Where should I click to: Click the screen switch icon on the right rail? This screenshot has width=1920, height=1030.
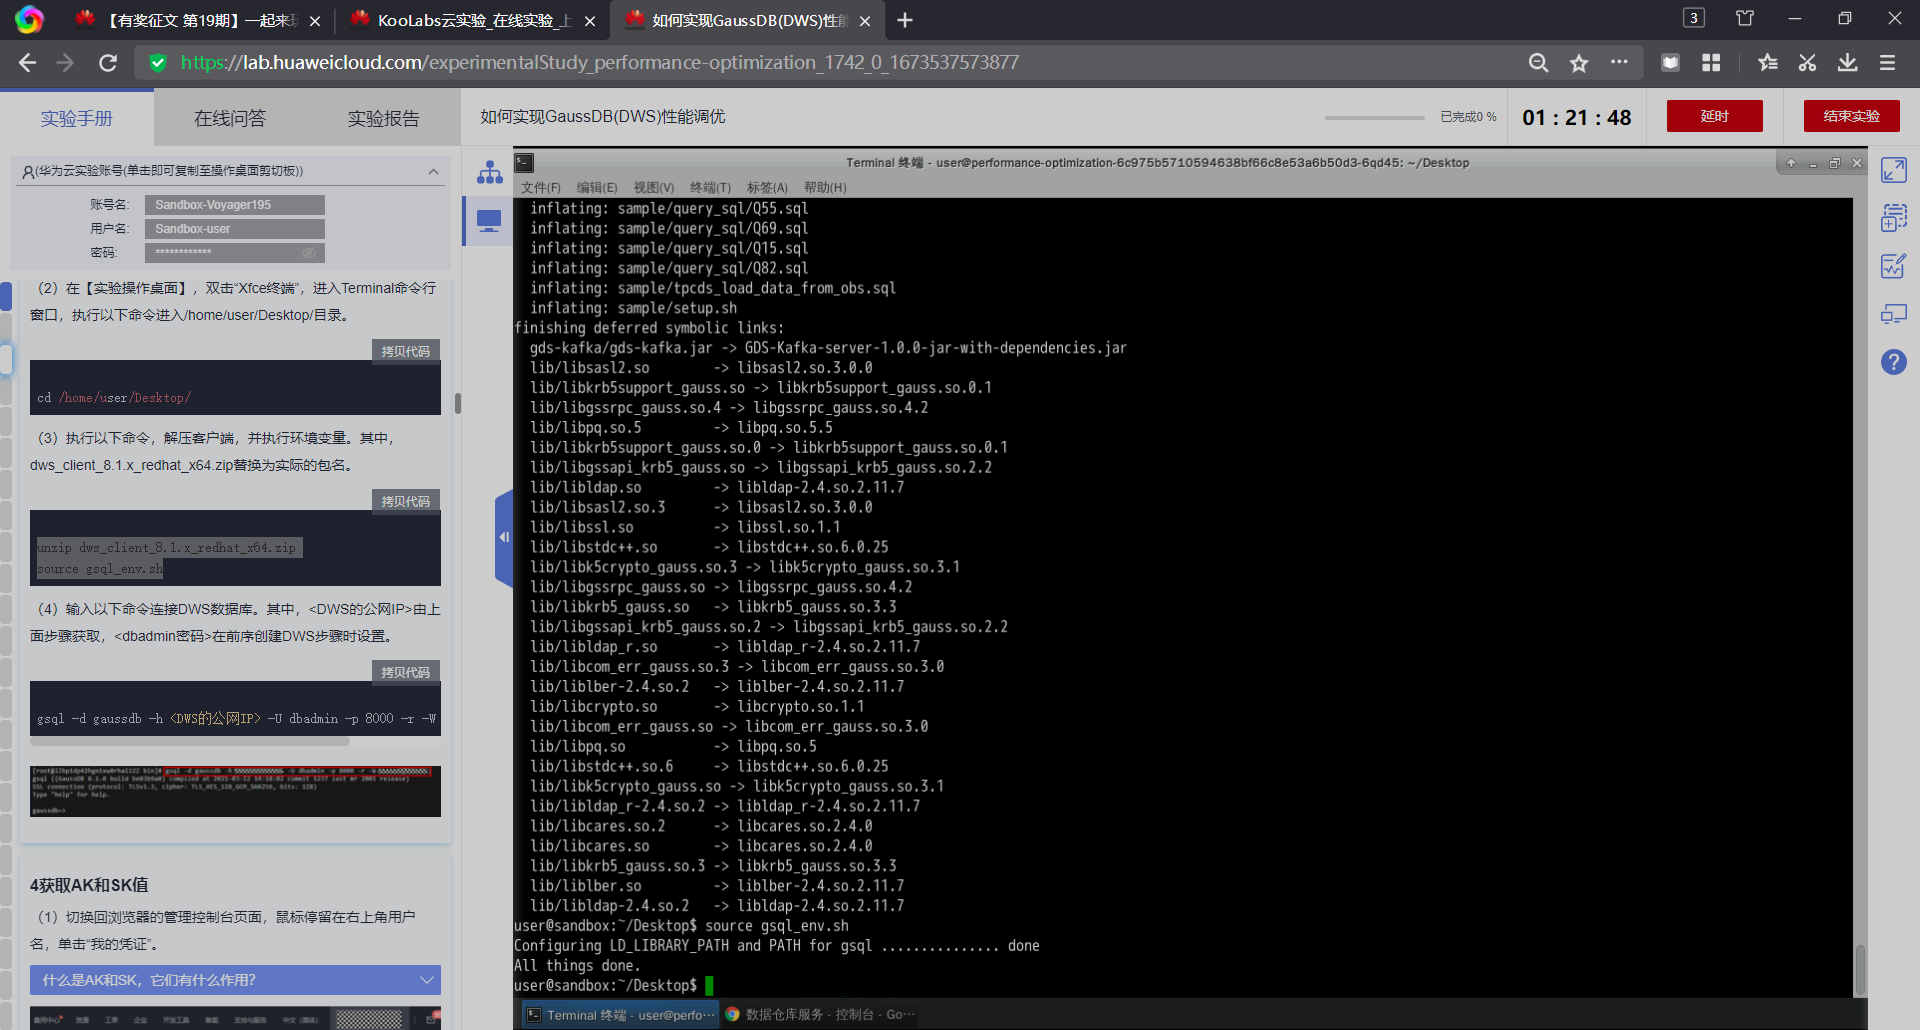coord(1894,314)
